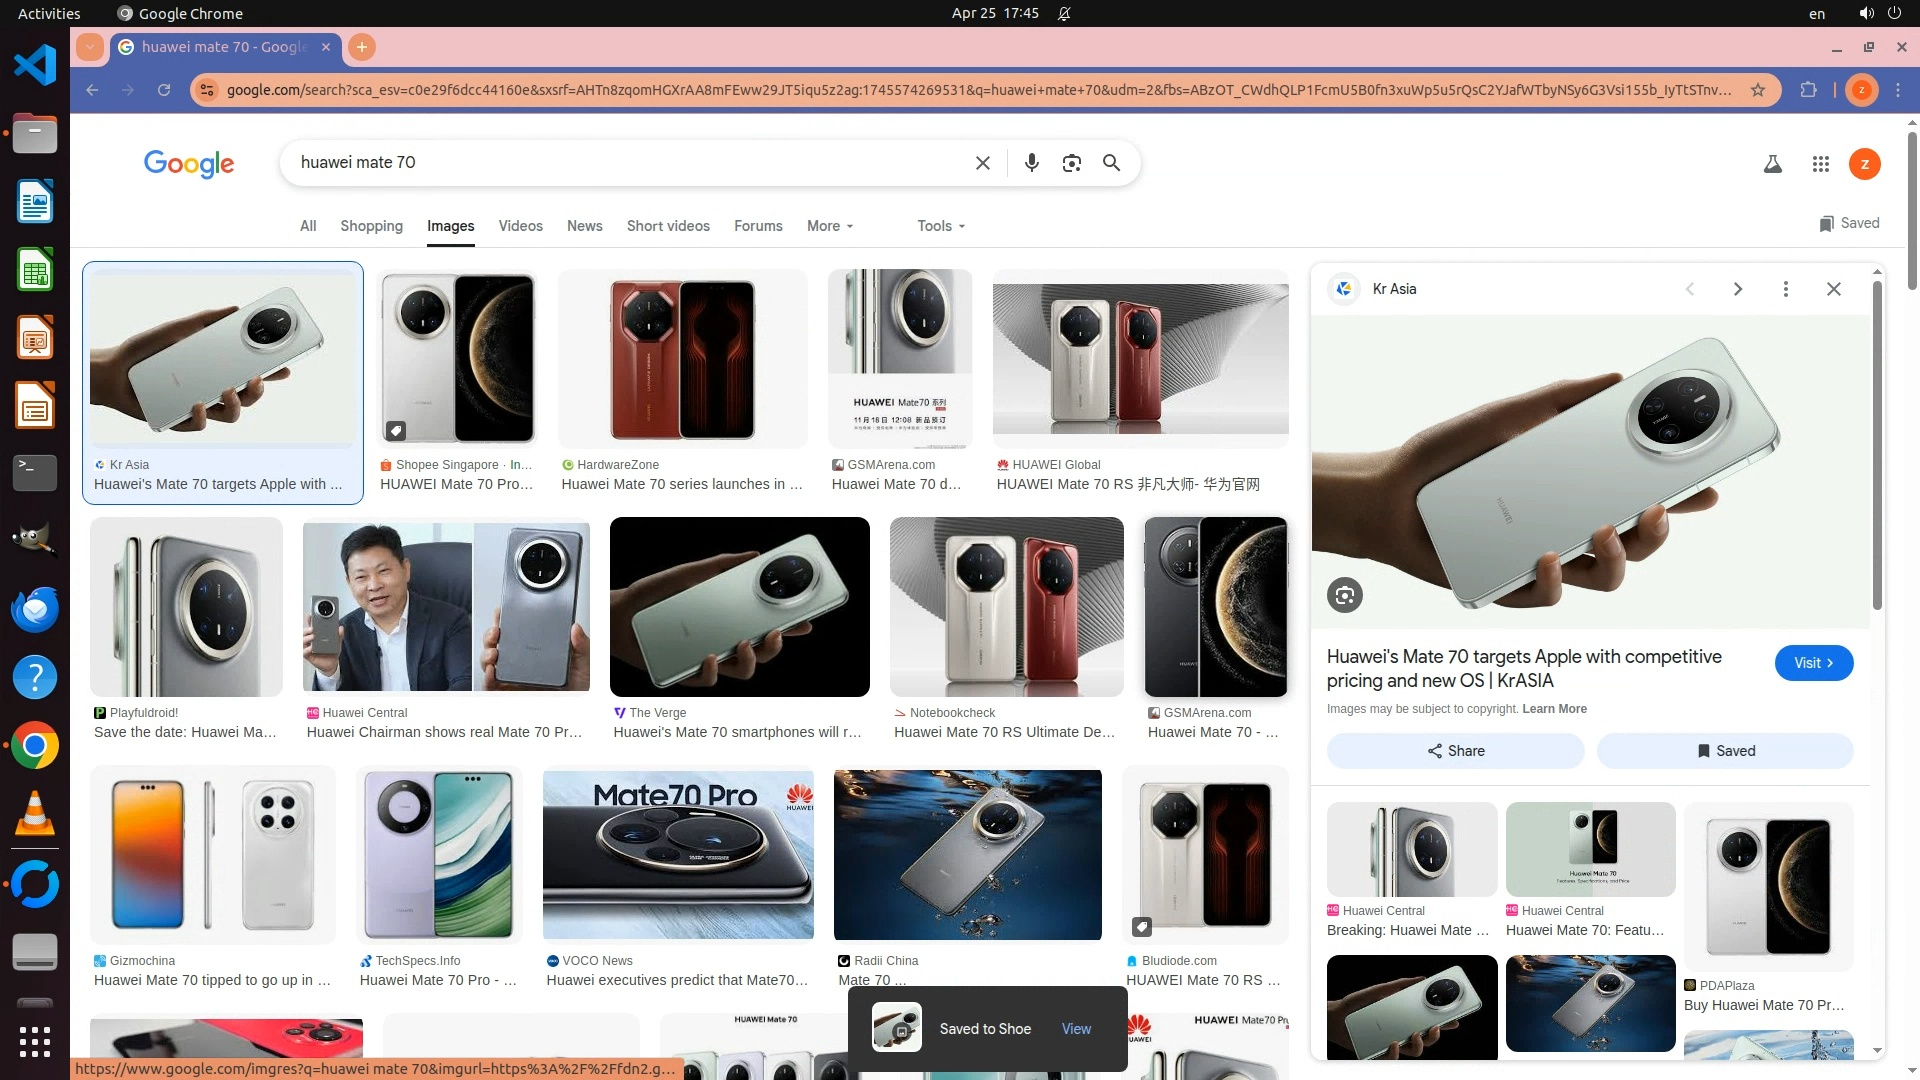Open volume control in system tray
This screenshot has height=1080, width=1920.
click(x=1866, y=14)
